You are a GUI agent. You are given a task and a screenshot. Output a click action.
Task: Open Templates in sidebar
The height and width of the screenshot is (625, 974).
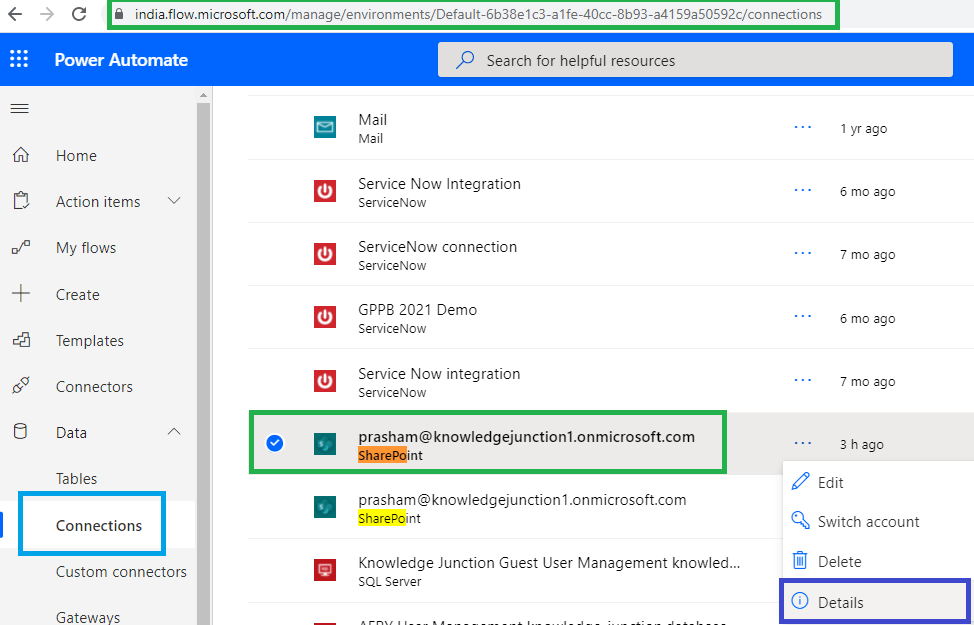pyautogui.click(x=89, y=340)
